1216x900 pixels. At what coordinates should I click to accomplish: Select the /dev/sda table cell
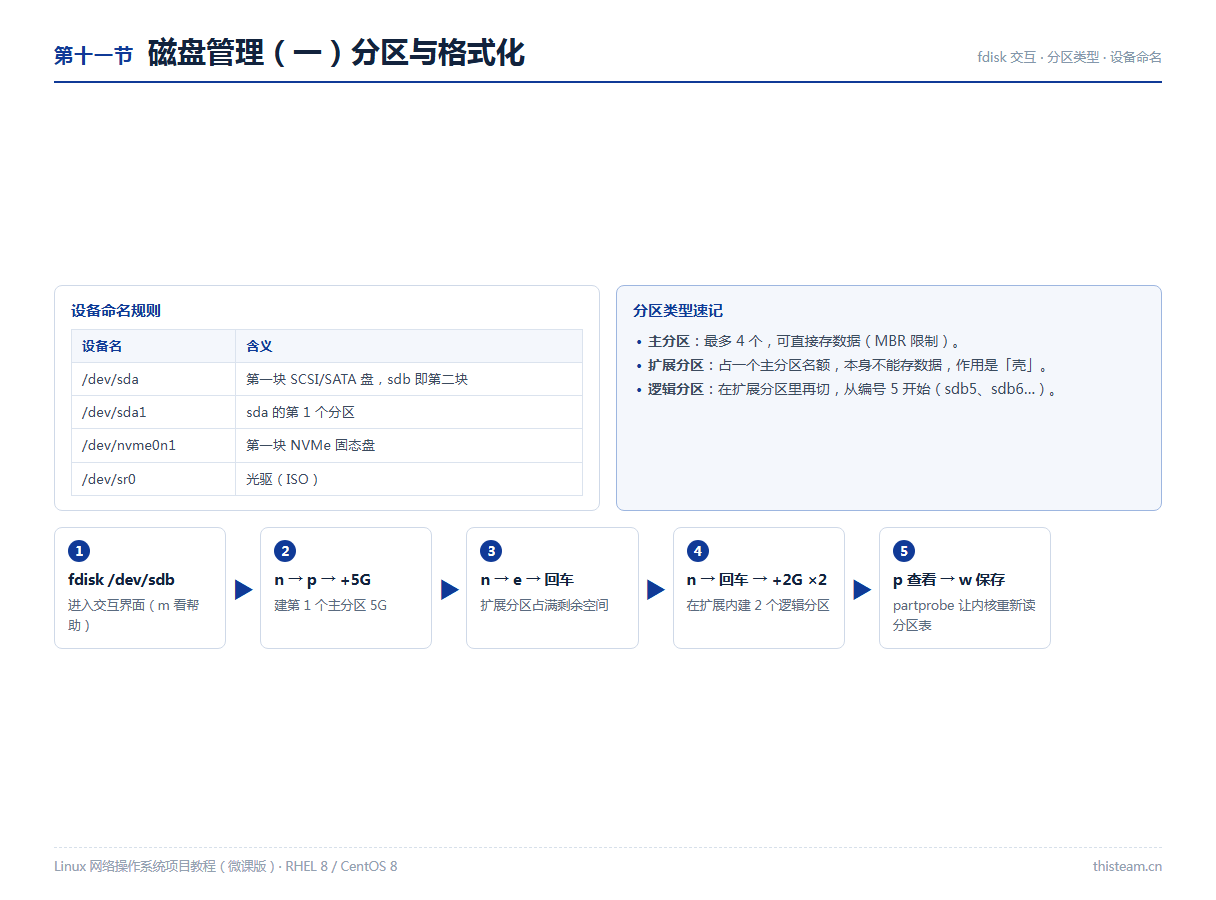[153, 379]
